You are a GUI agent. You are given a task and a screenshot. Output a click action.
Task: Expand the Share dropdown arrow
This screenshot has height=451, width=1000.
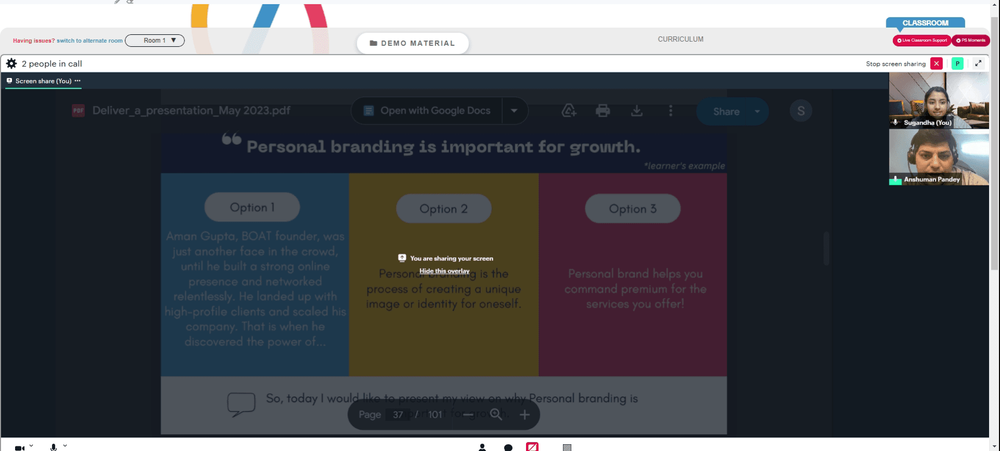coord(758,112)
